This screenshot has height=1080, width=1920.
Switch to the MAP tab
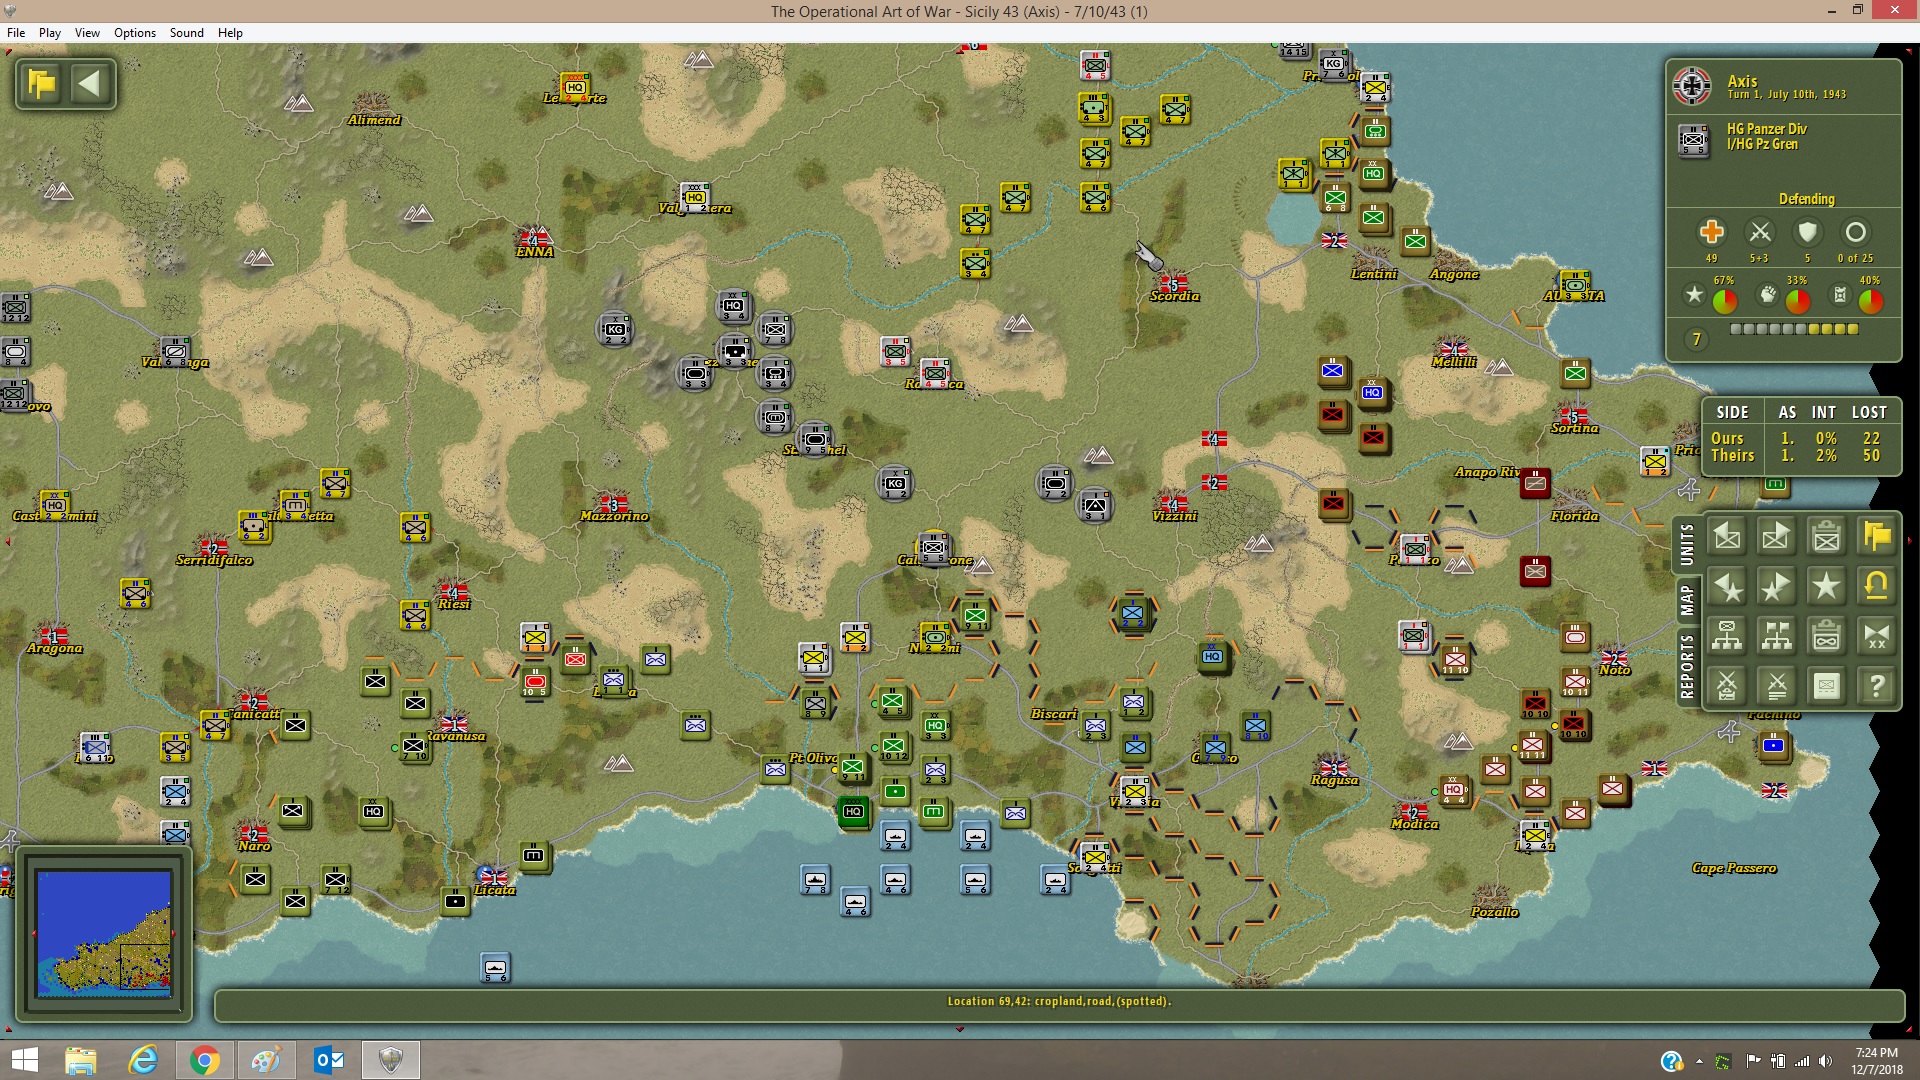coord(1687,601)
